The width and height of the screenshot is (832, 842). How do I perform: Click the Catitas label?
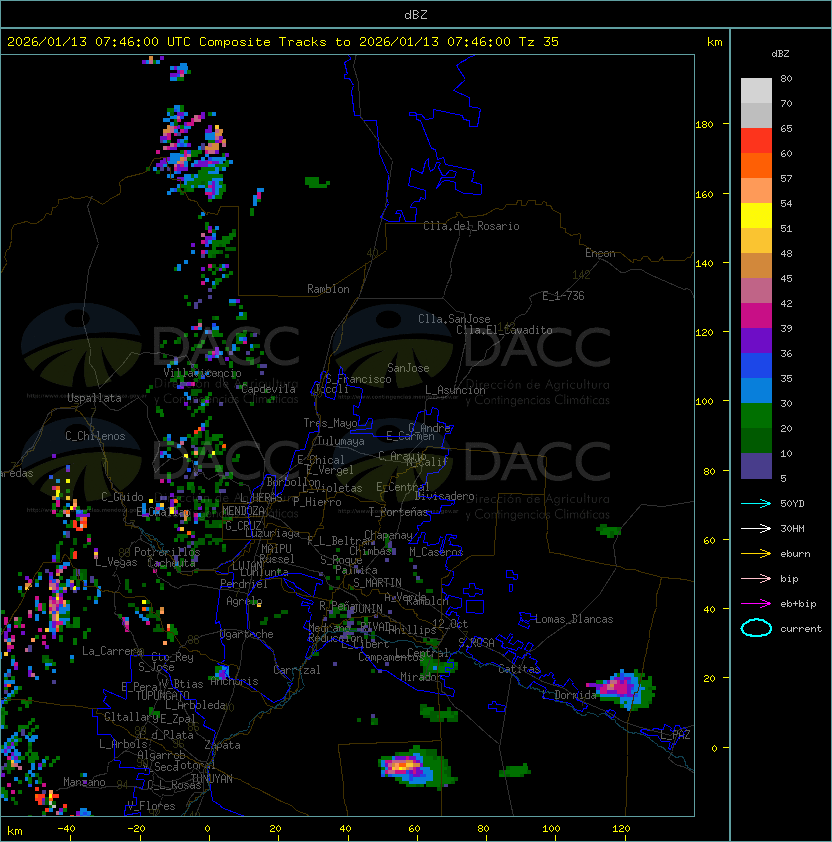[519, 669]
